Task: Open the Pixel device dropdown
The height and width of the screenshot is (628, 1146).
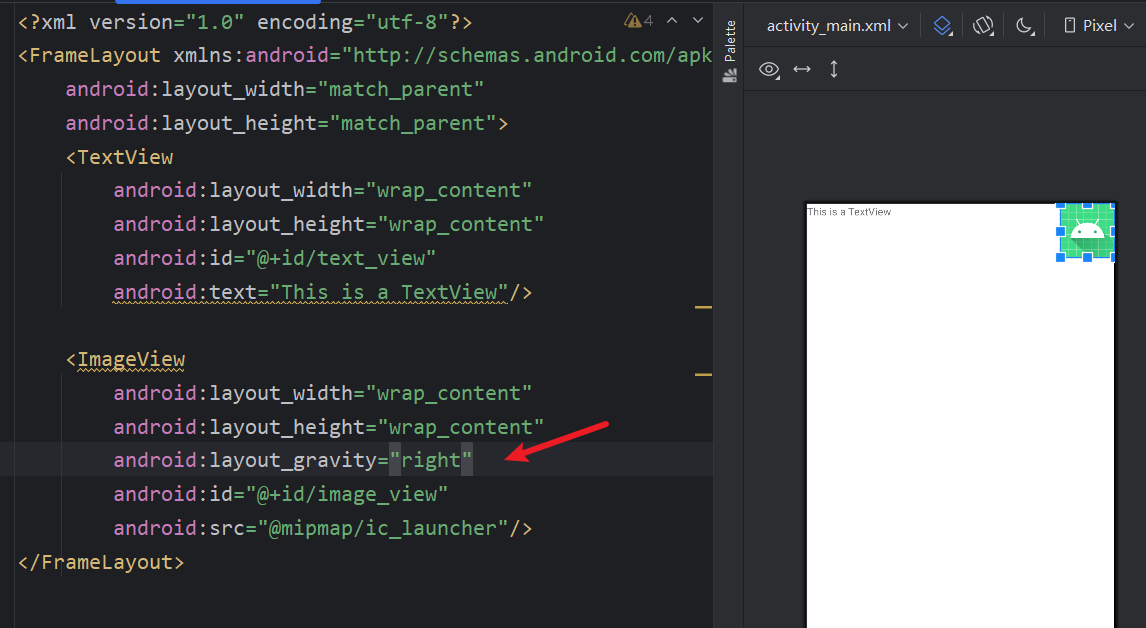Action: point(1099,26)
